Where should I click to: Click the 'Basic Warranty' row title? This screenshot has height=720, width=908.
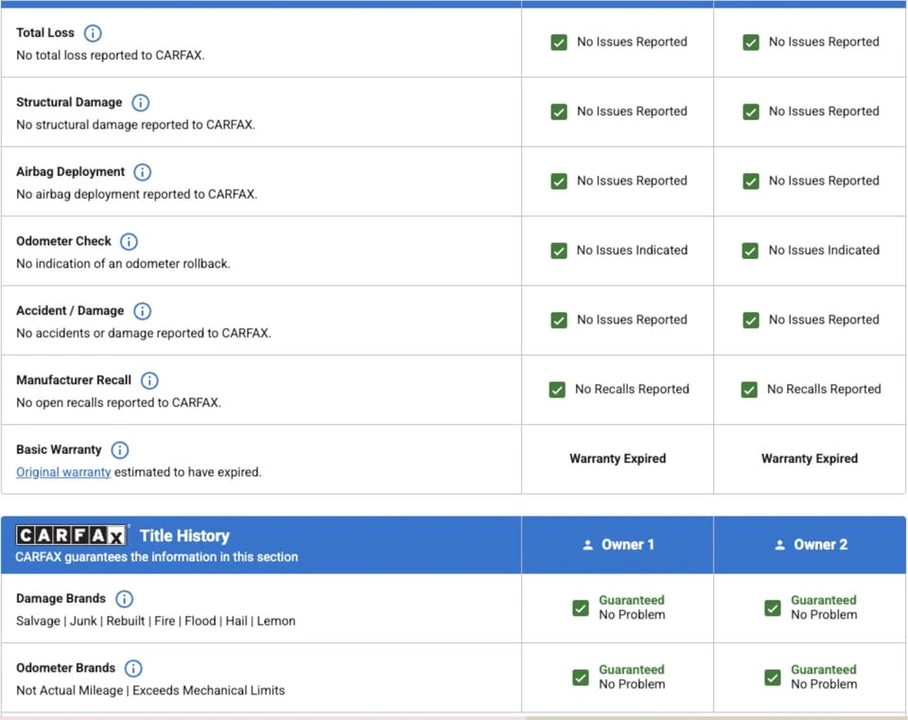point(58,450)
